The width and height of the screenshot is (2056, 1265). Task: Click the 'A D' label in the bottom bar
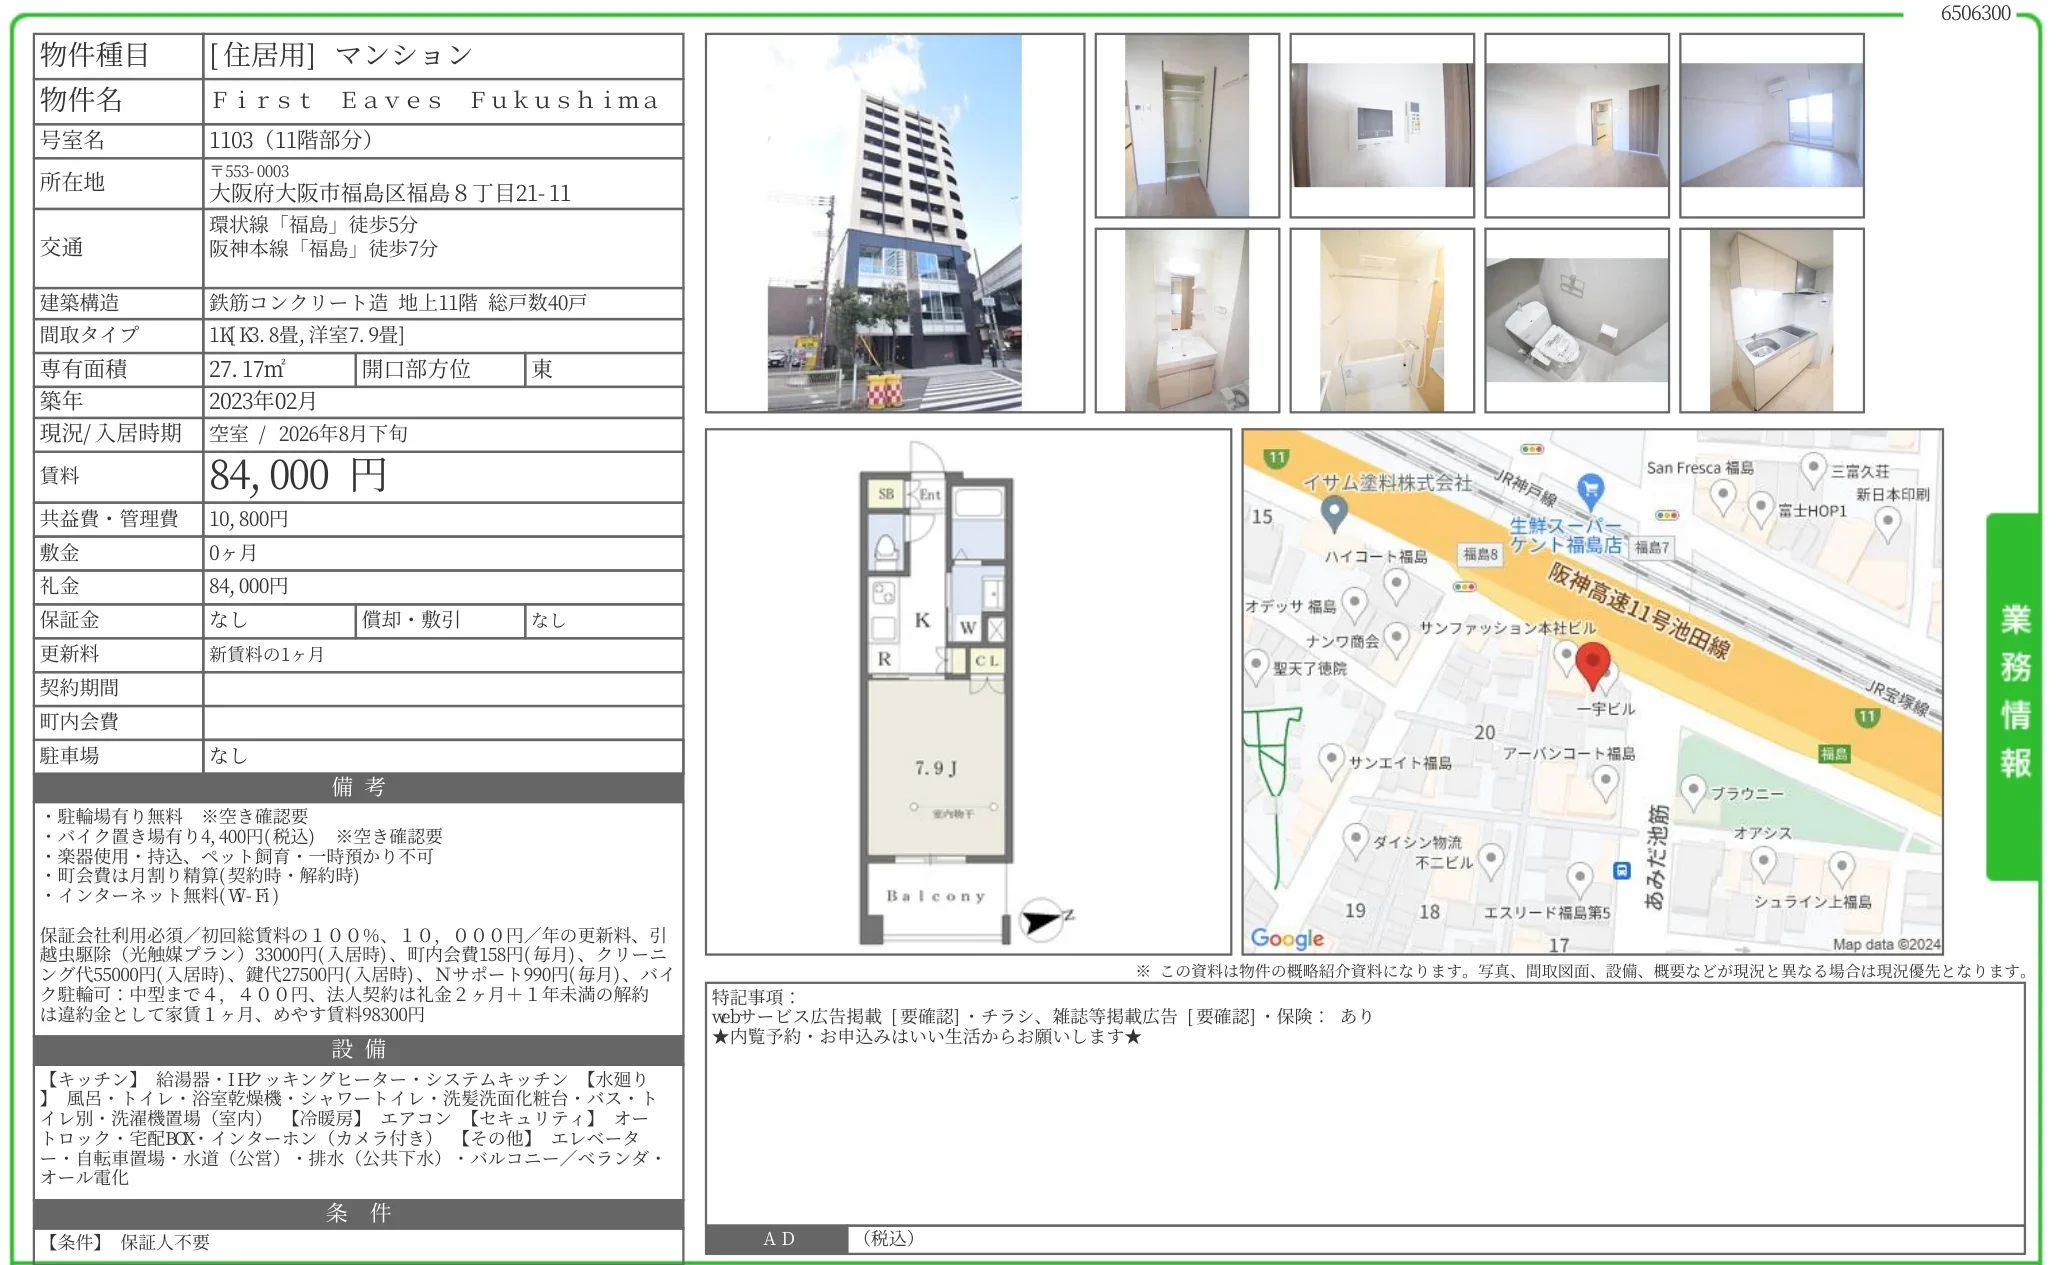coord(778,1239)
